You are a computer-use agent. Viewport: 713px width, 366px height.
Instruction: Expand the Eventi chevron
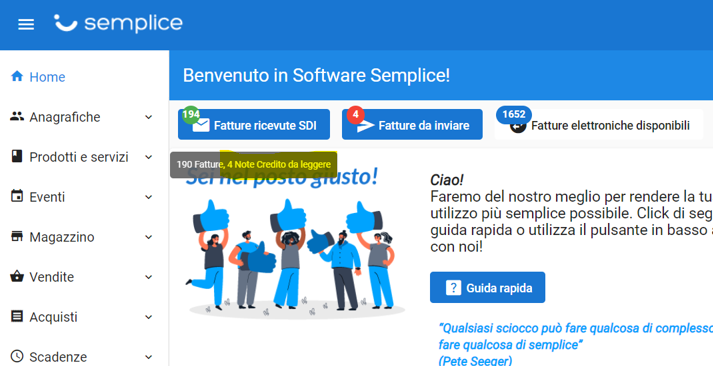[149, 197]
